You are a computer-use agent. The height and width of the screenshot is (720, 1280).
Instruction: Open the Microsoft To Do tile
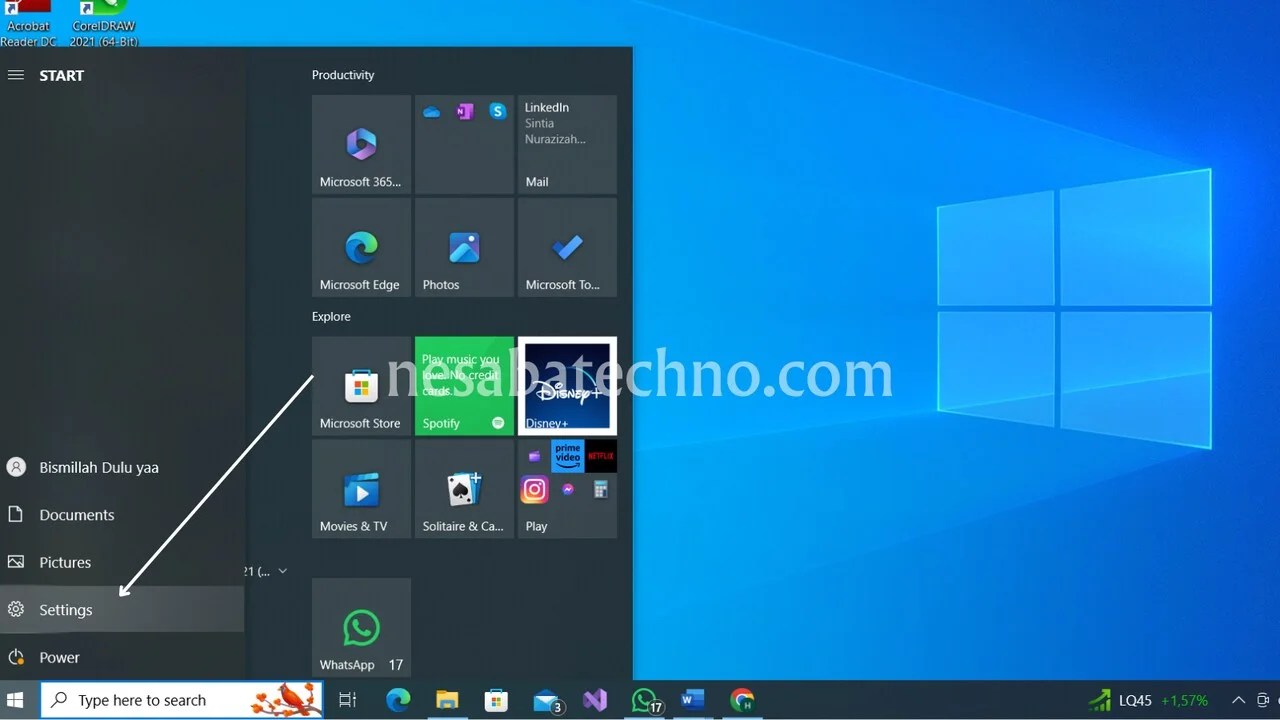pos(567,247)
